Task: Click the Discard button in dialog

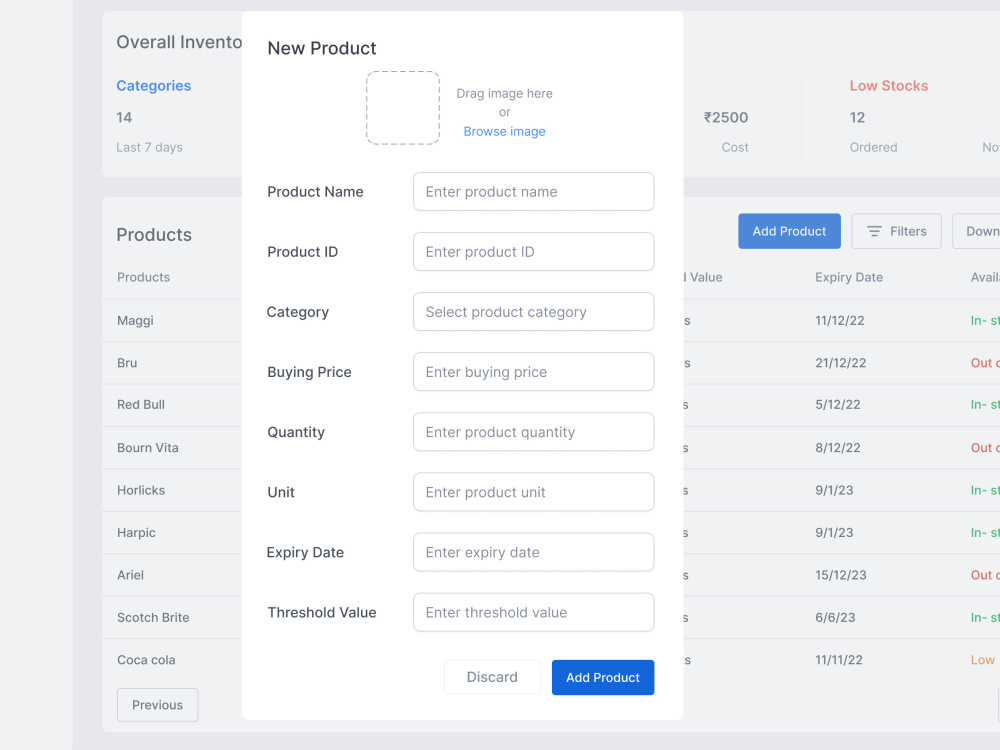Action: coord(492,677)
